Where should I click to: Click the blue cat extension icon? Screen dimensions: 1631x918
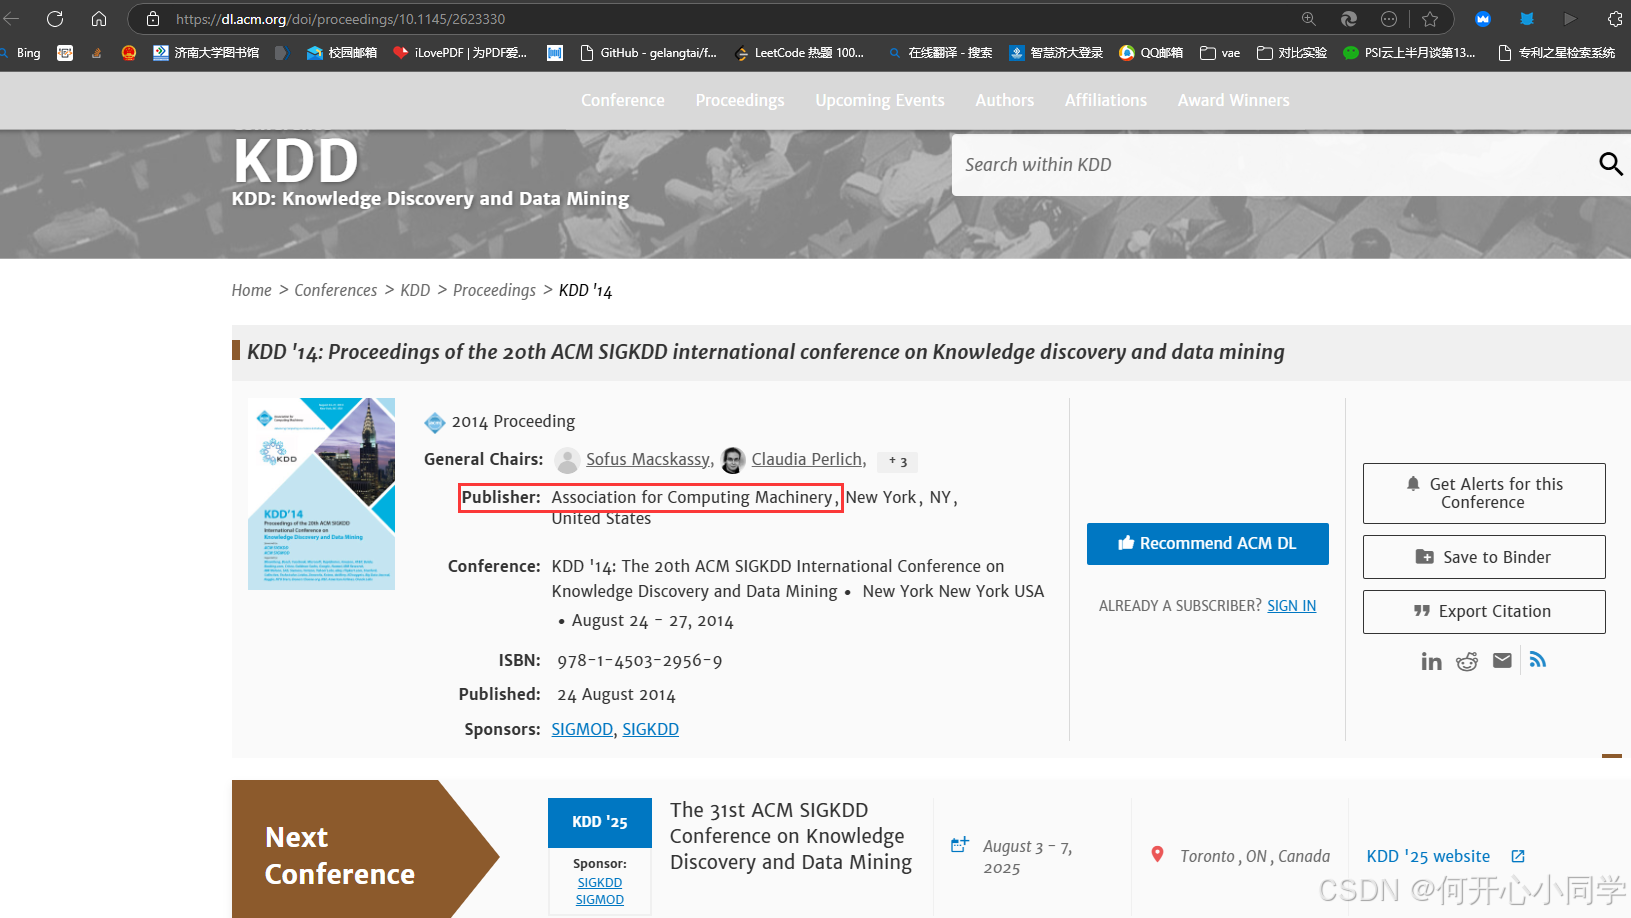(1527, 19)
